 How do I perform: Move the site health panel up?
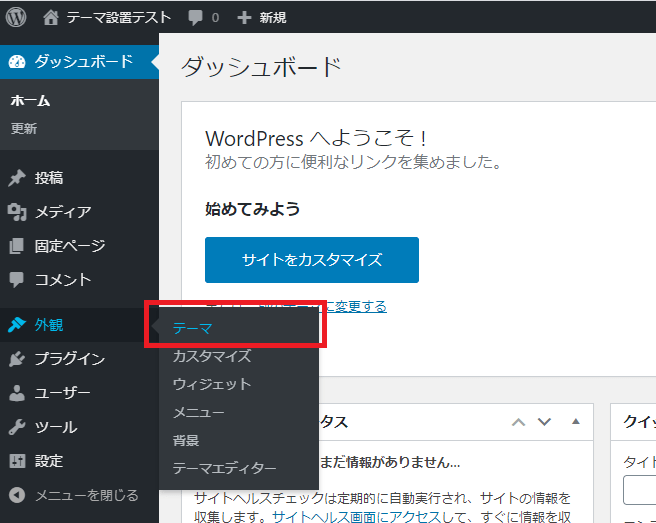518,422
